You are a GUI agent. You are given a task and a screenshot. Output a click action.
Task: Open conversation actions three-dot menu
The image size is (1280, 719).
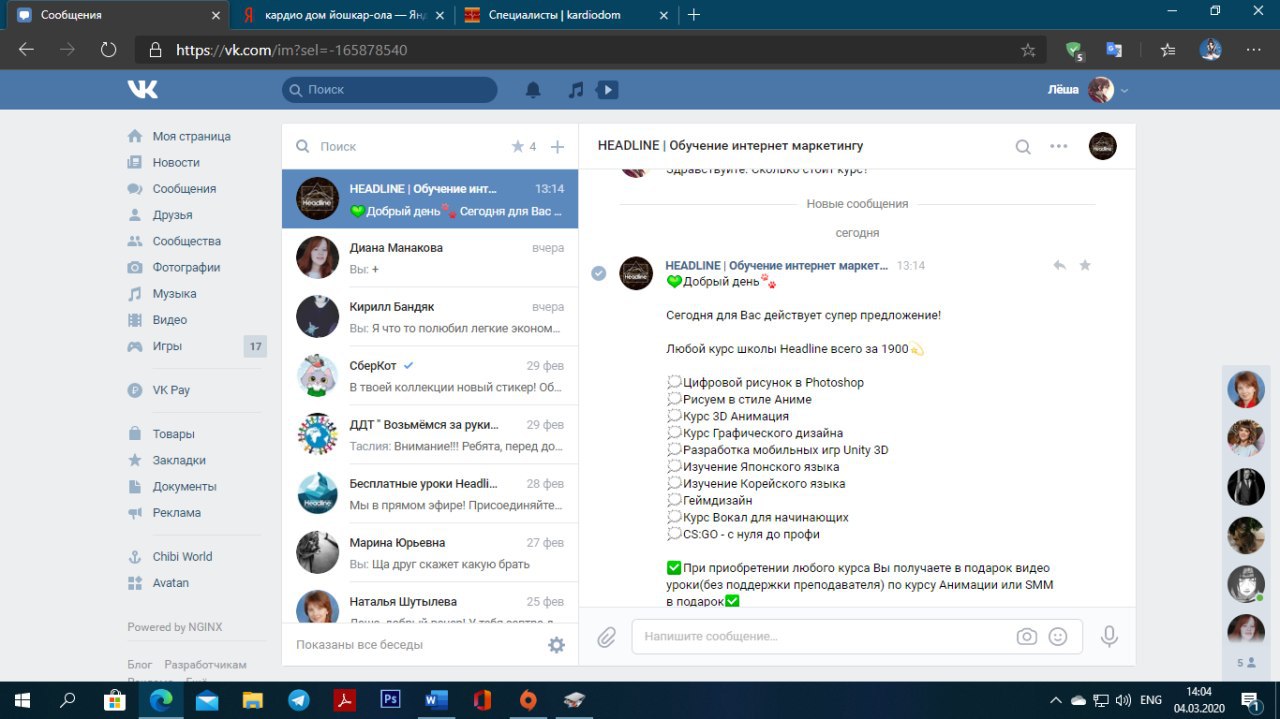click(x=1059, y=146)
